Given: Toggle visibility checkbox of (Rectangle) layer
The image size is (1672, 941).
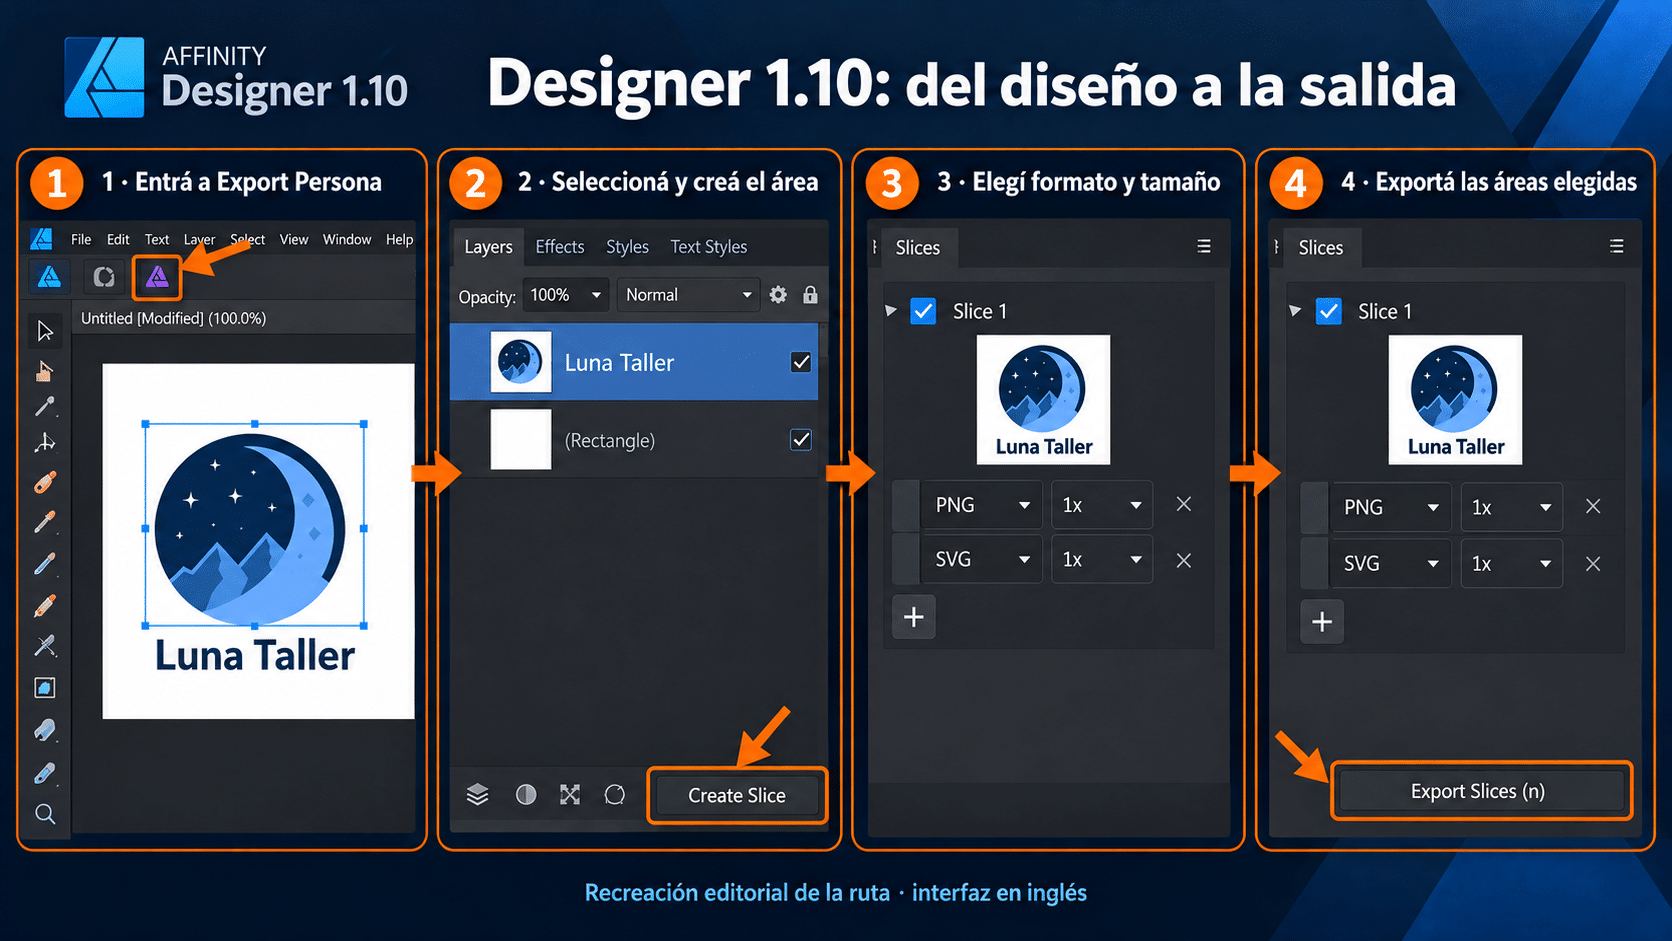Looking at the screenshot, I should (801, 440).
